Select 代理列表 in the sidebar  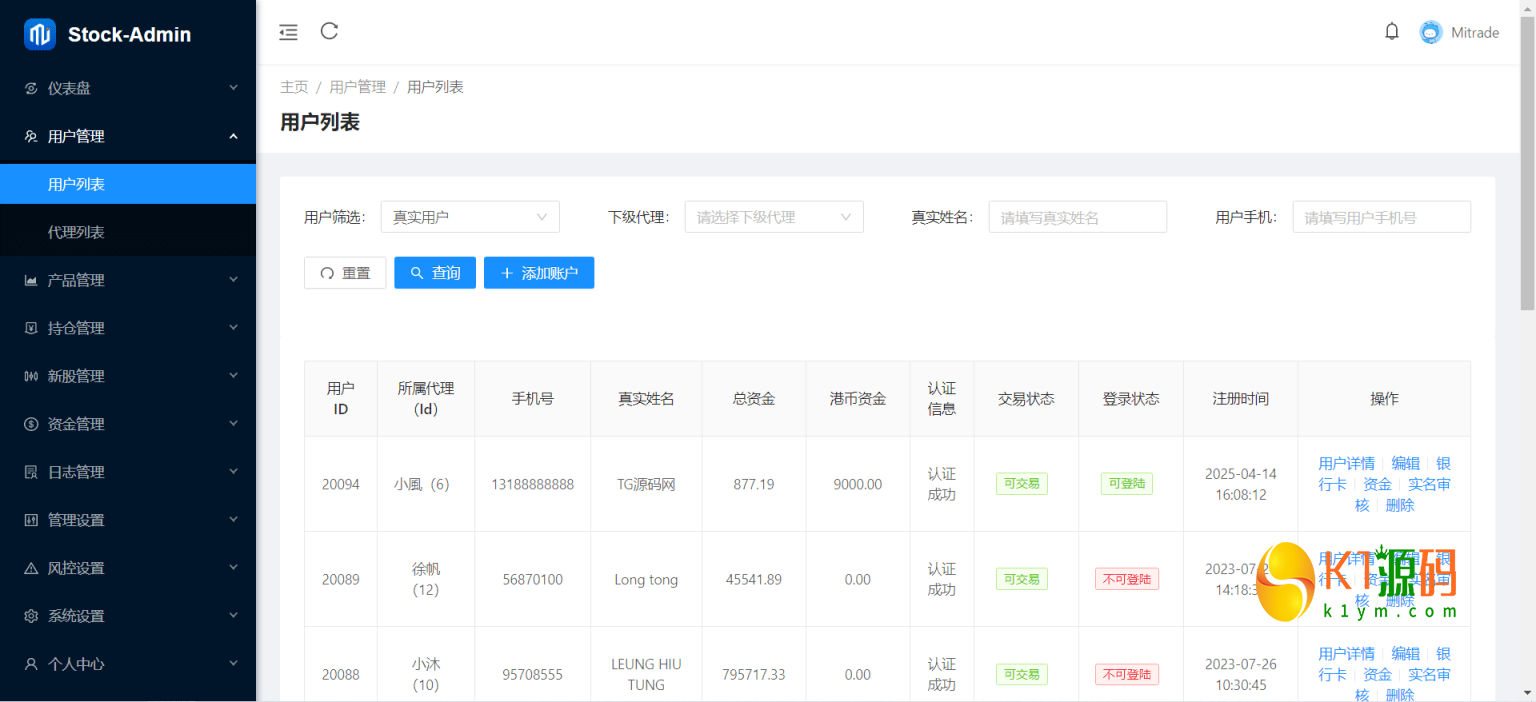[77, 232]
